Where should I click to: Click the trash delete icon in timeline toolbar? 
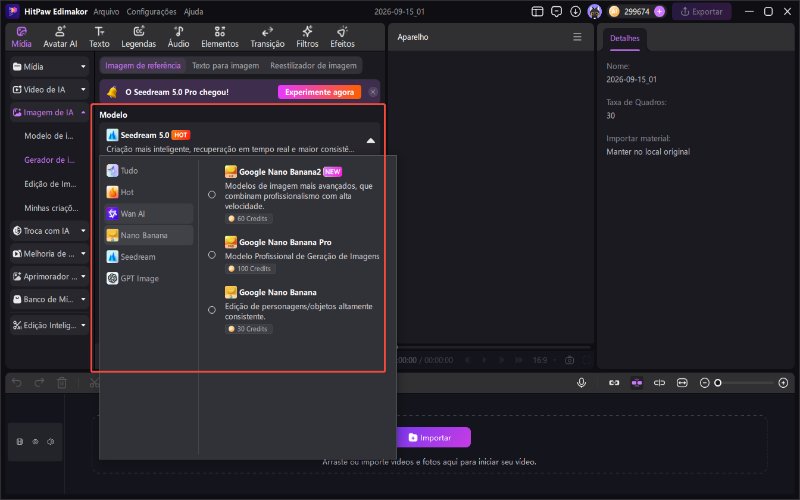[62, 383]
